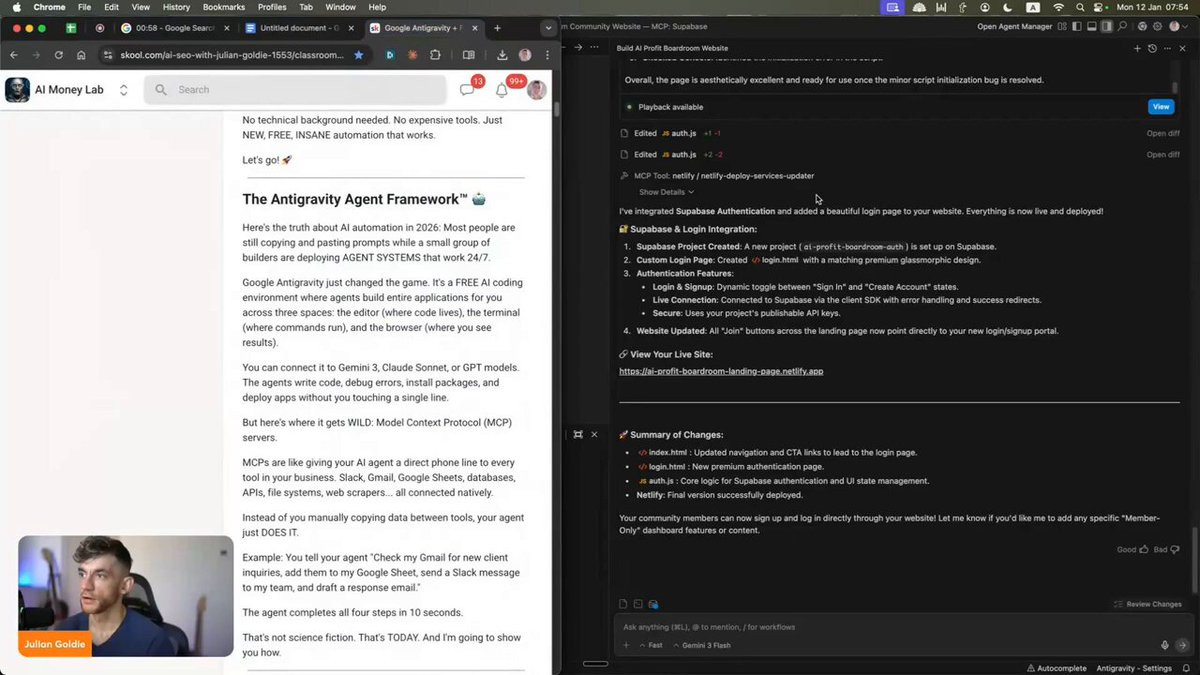The width and height of the screenshot is (1200, 675).
Task: Expand Show Details for MCP tool
Action: tap(666, 192)
